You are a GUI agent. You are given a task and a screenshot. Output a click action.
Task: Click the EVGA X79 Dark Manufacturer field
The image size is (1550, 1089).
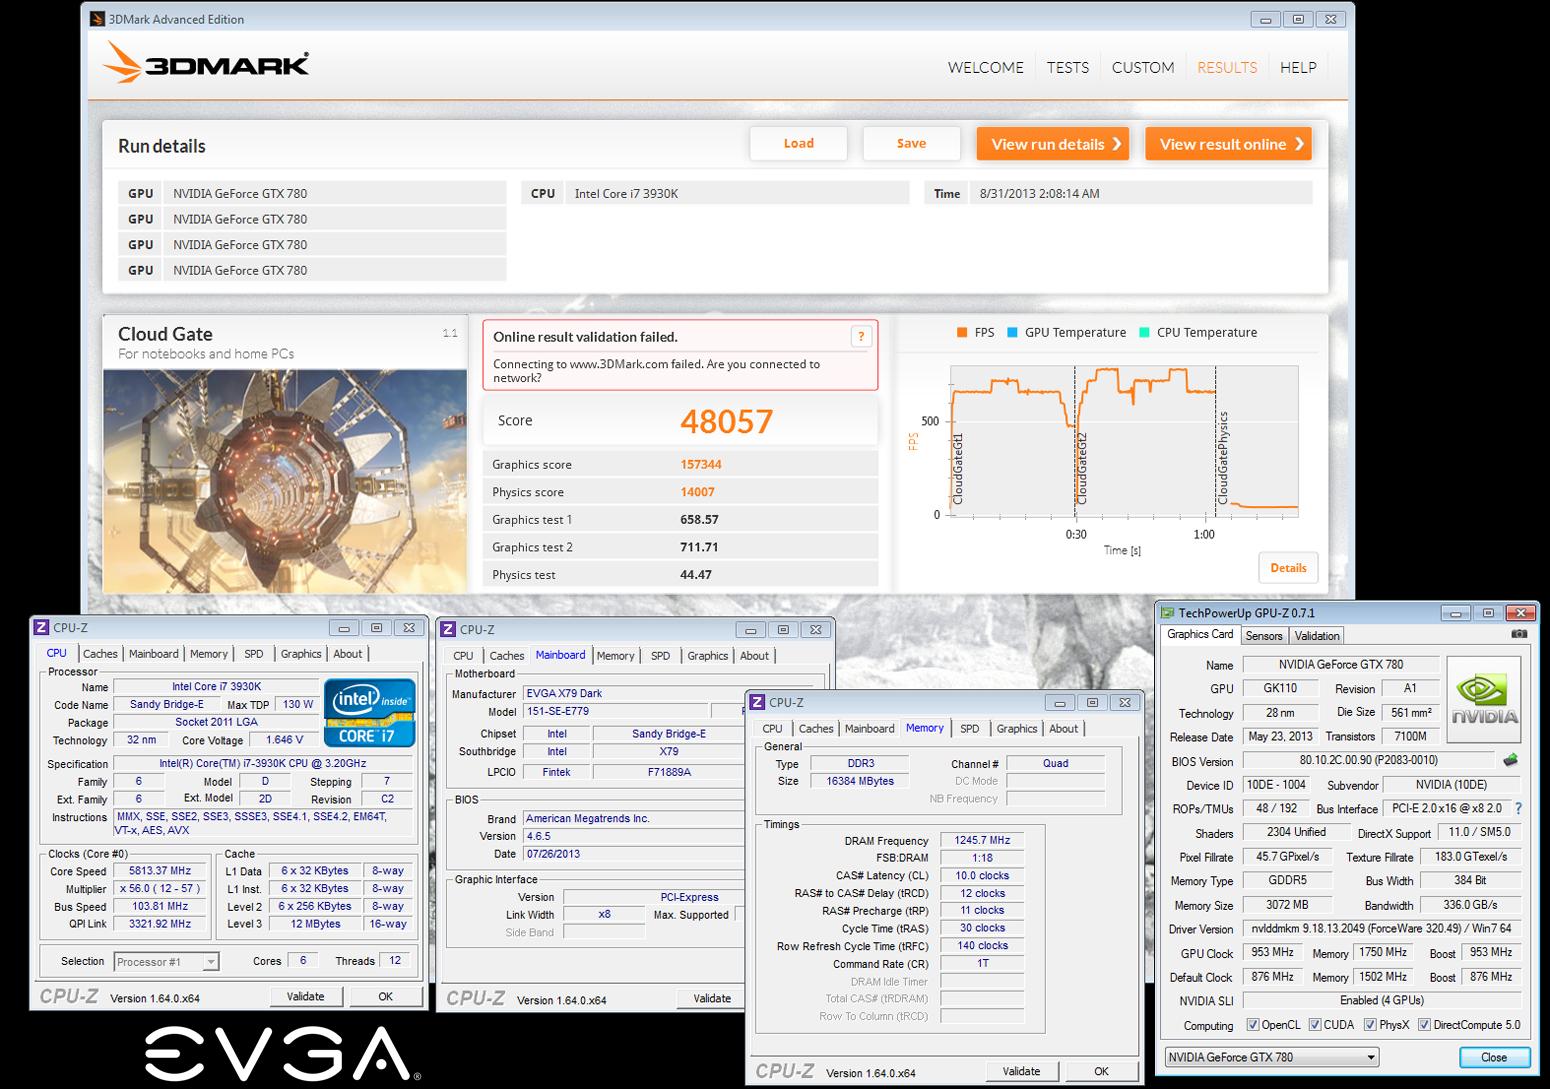[x=634, y=693]
